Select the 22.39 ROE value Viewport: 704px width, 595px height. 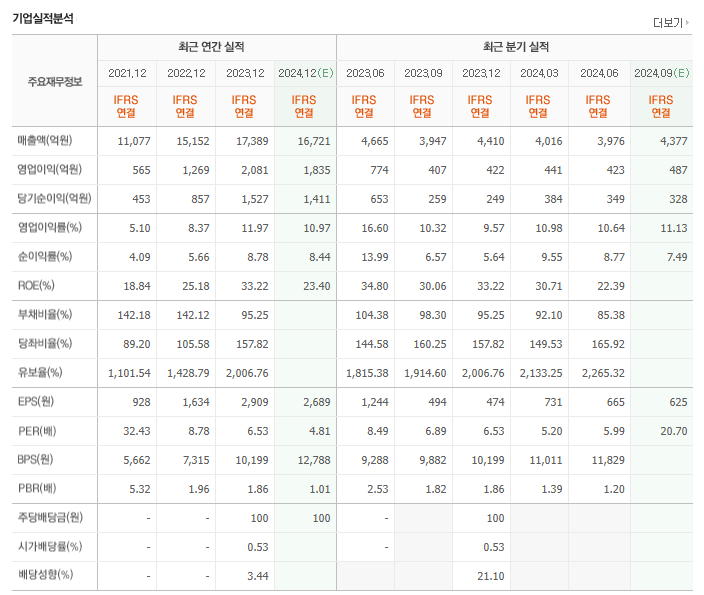[x=611, y=286]
